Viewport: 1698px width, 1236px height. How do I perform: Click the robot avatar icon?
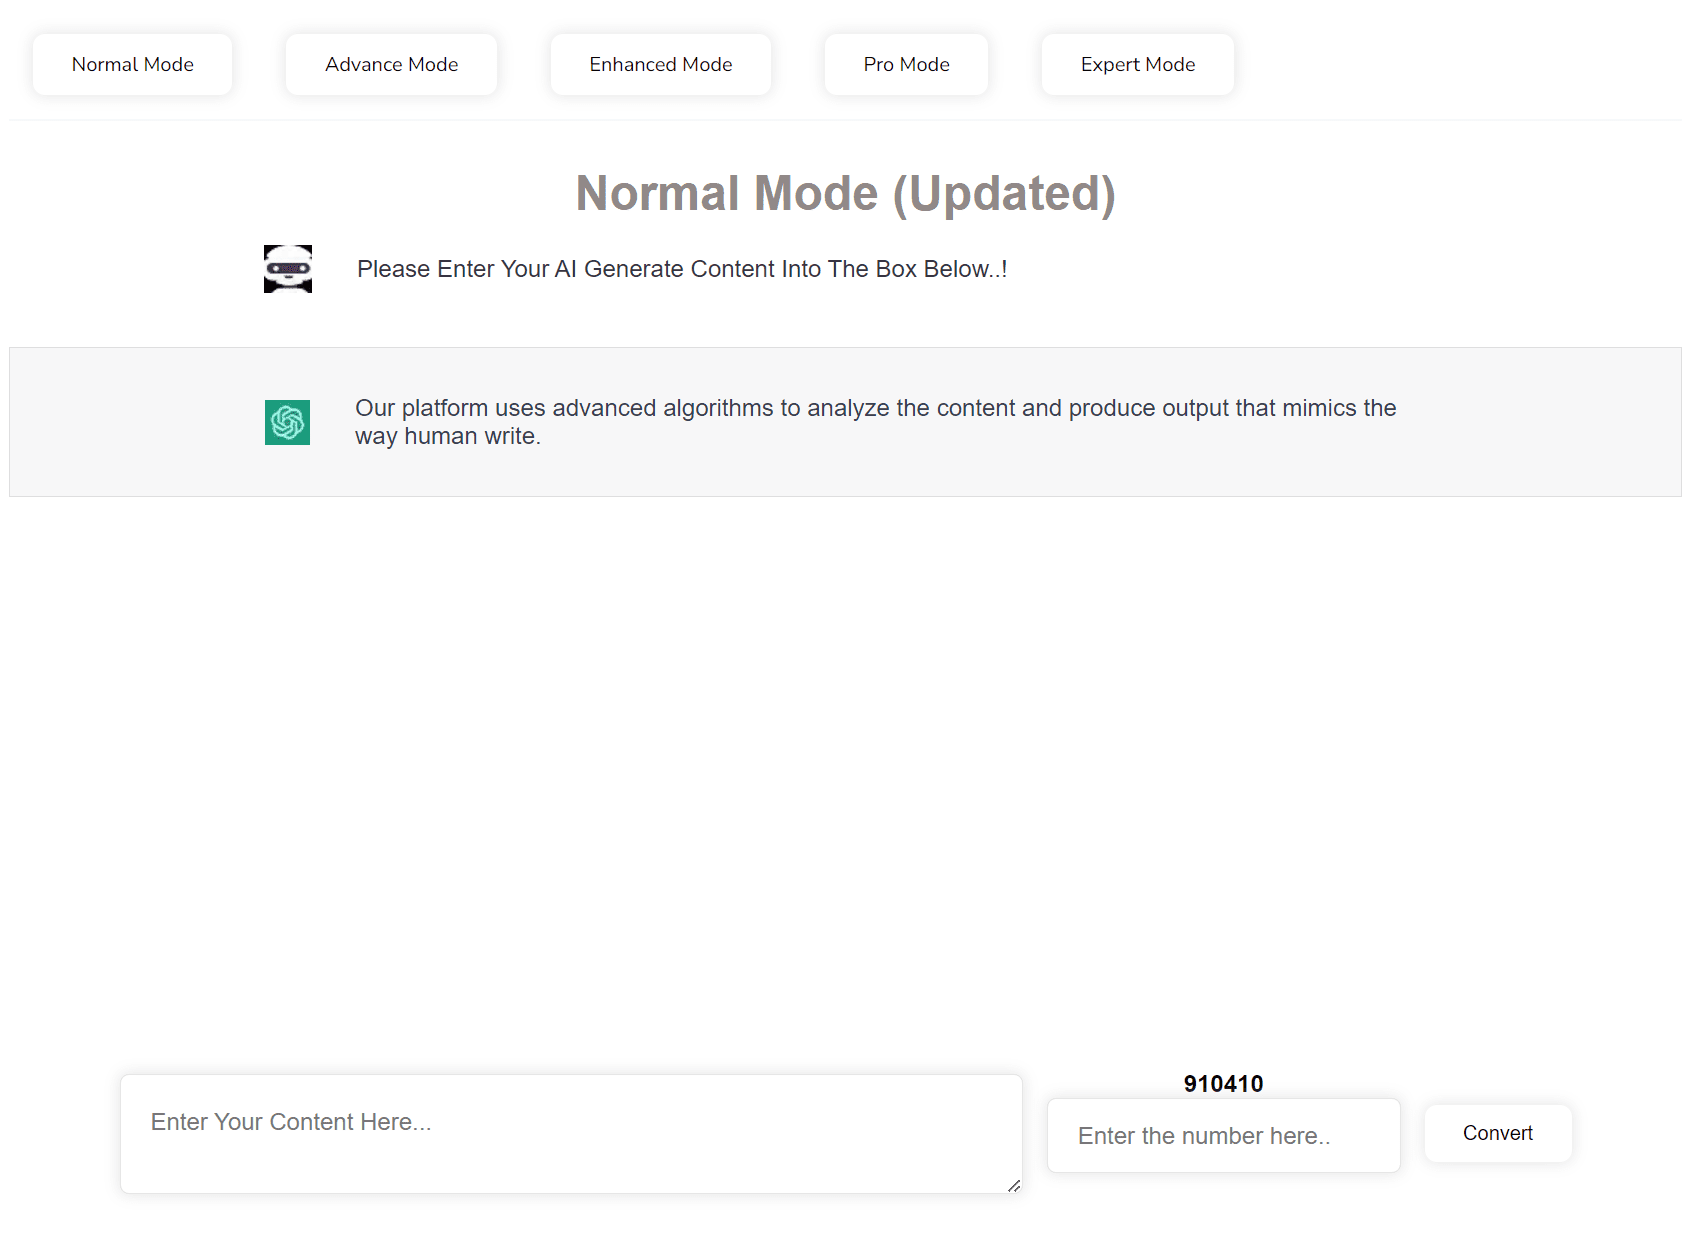click(x=287, y=269)
